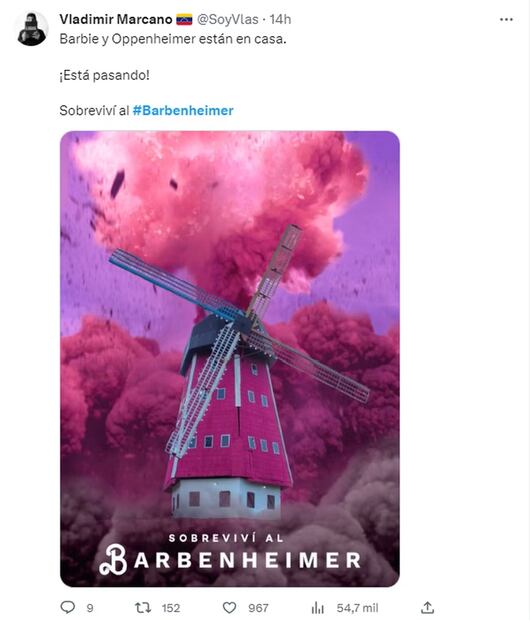This screenshot has height=620, width=530.
Task: Click the Venezuelan flag emoji beside the name
Action: [184, 19]
